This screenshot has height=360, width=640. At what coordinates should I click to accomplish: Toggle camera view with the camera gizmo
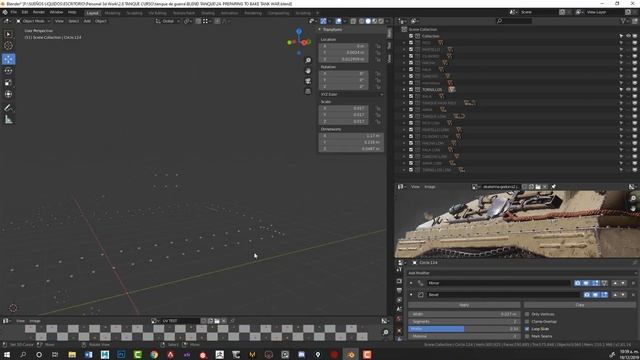pos(308,81)
